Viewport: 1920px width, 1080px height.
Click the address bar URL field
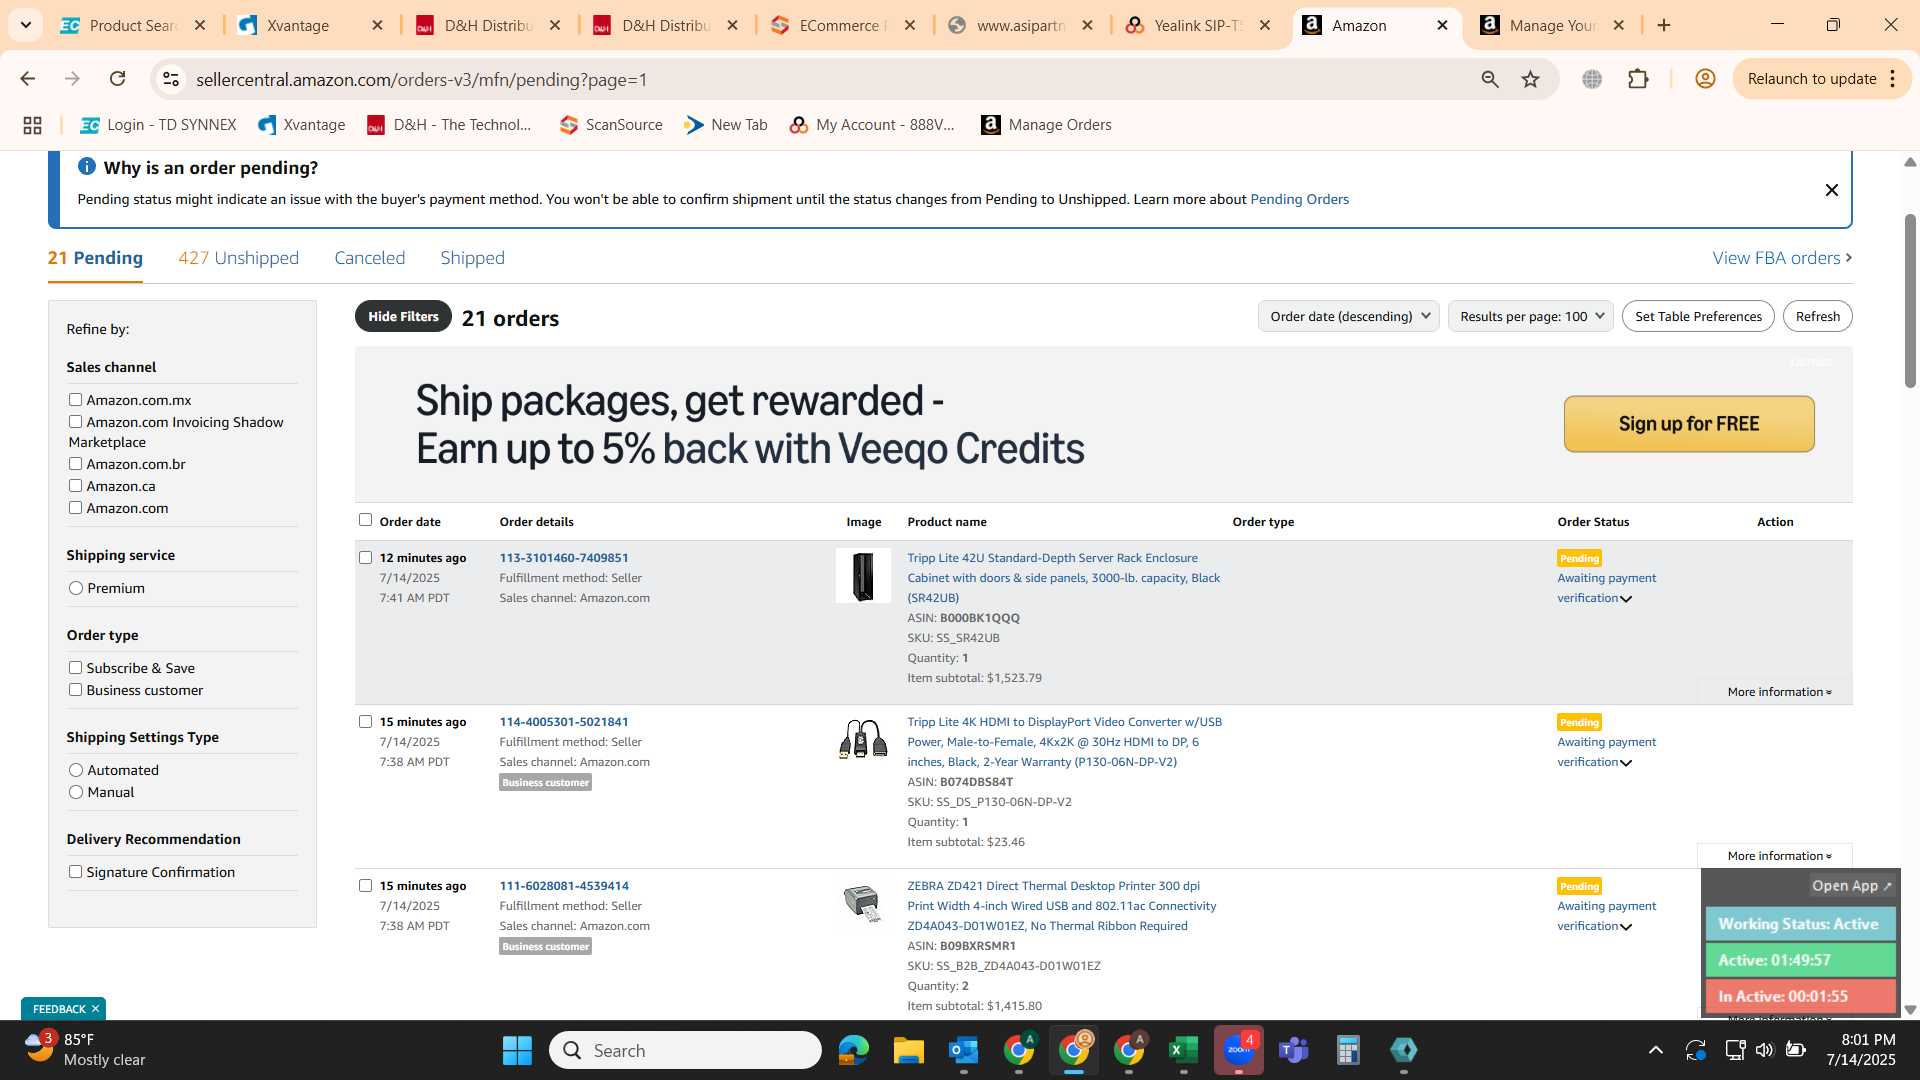tap(830, 79)
